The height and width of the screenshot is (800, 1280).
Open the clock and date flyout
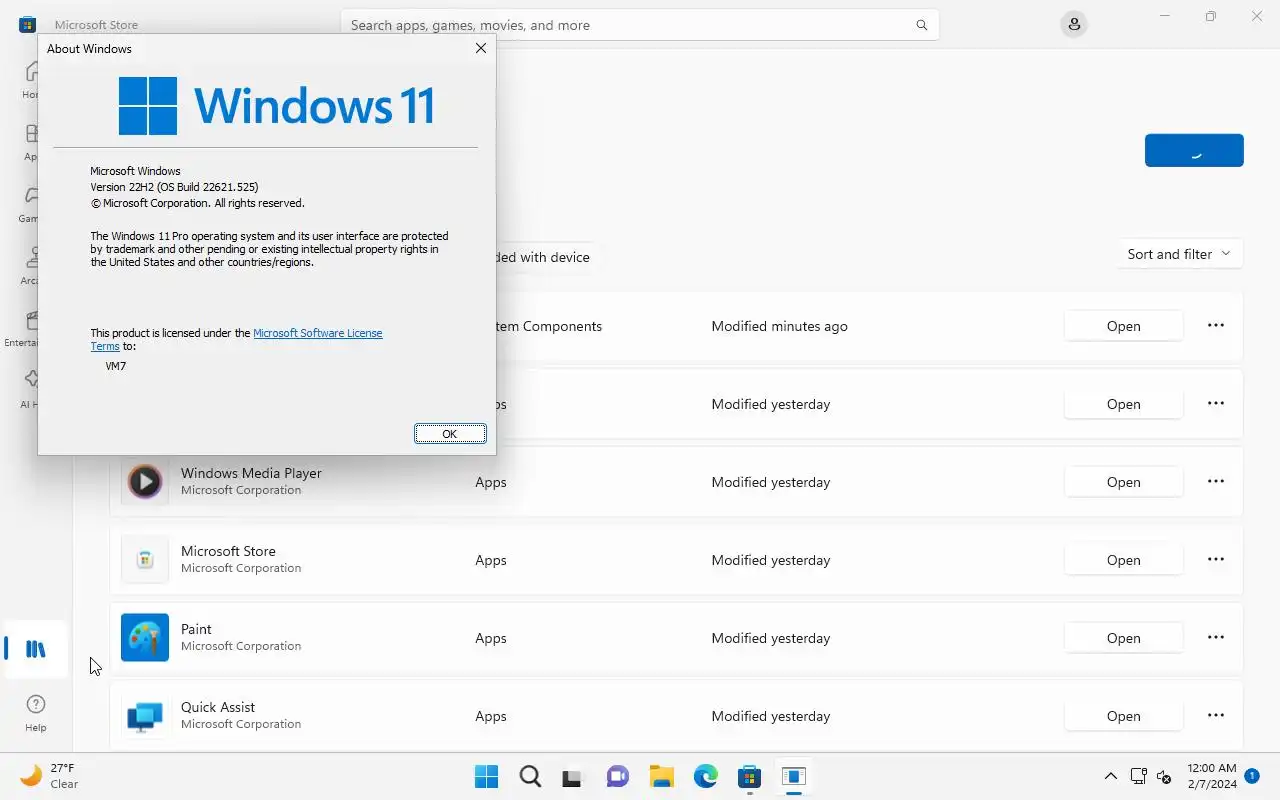pos(1212,776)
